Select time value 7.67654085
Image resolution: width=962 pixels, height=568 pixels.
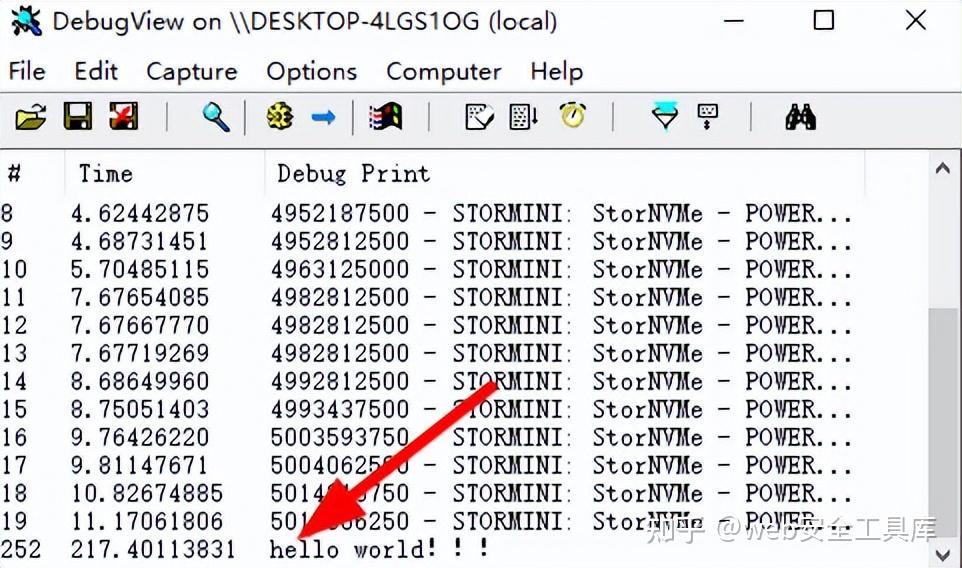[x=140, y=297]
